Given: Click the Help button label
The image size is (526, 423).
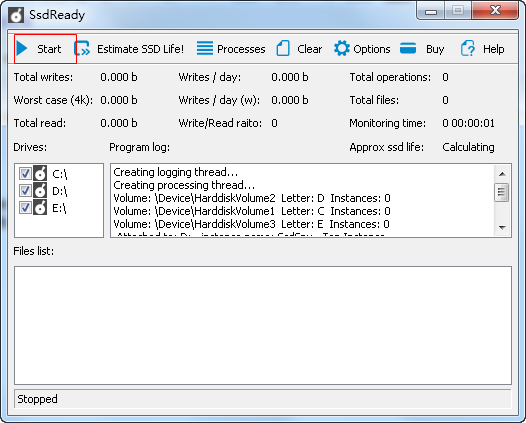Looking at the screenshot, I should coord(493,49).
